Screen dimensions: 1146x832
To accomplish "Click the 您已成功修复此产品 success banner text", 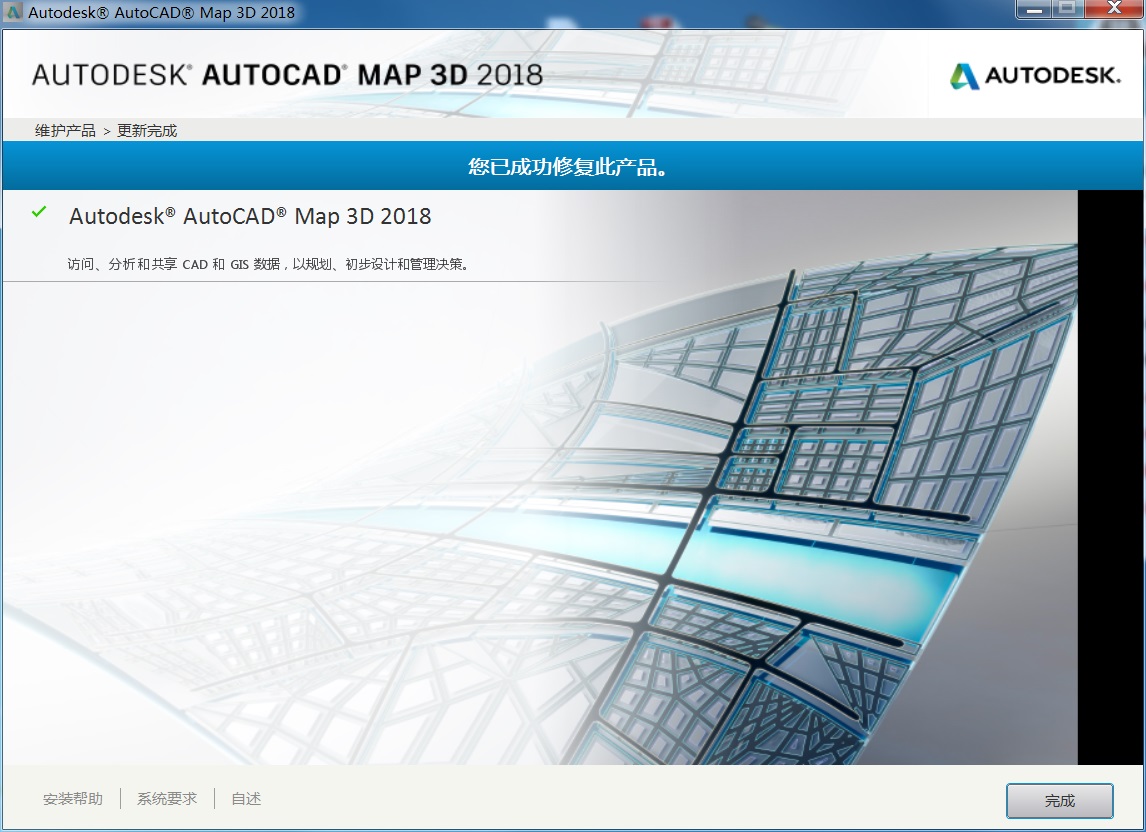I will (567, 167).
